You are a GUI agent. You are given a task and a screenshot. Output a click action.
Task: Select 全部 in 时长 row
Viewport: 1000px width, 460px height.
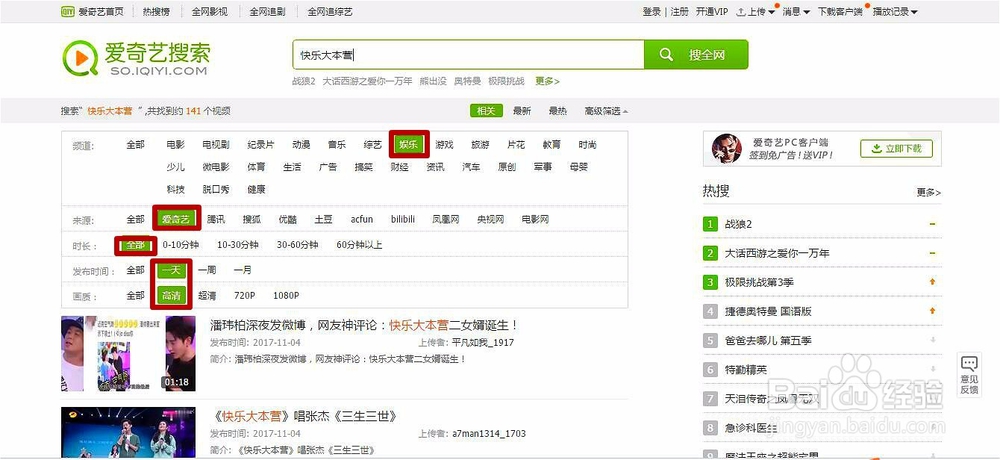pyautogui.click(x=136, y=244)
